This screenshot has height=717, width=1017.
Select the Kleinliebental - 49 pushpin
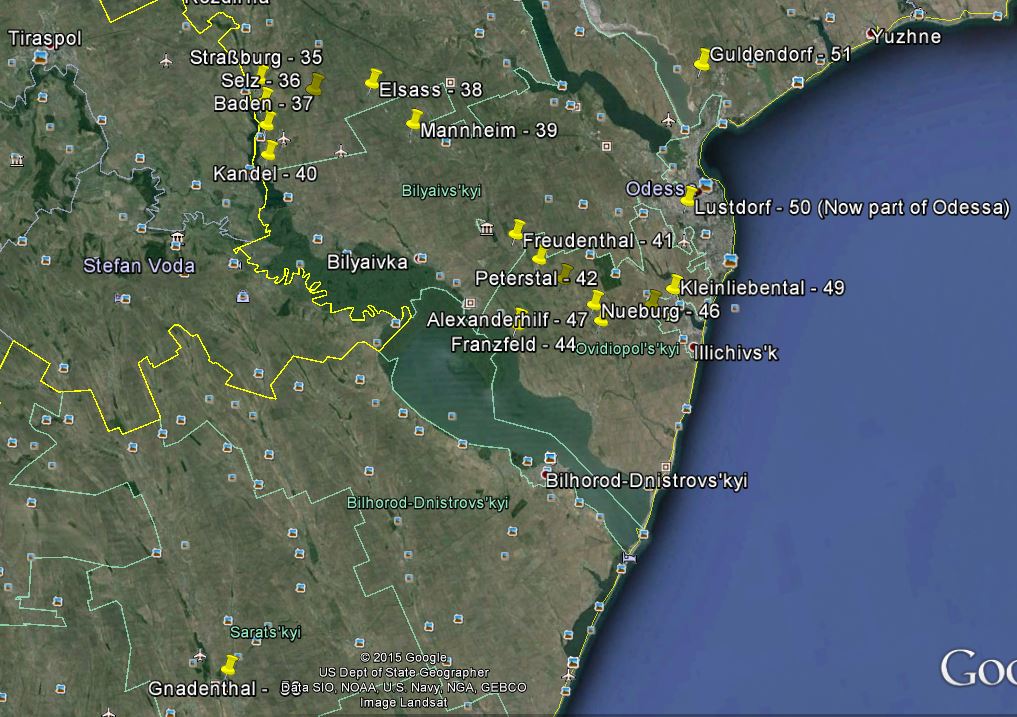point(674,285)
